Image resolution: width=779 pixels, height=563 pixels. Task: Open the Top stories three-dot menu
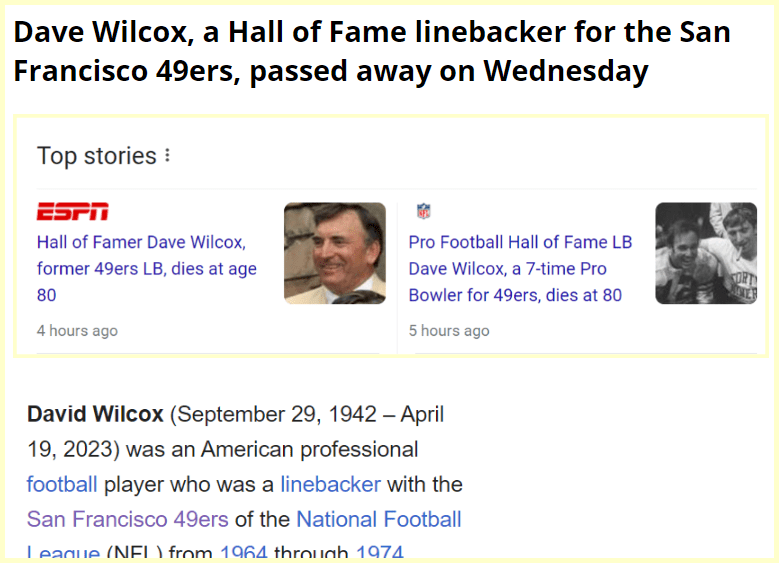[x=167, y=156]
